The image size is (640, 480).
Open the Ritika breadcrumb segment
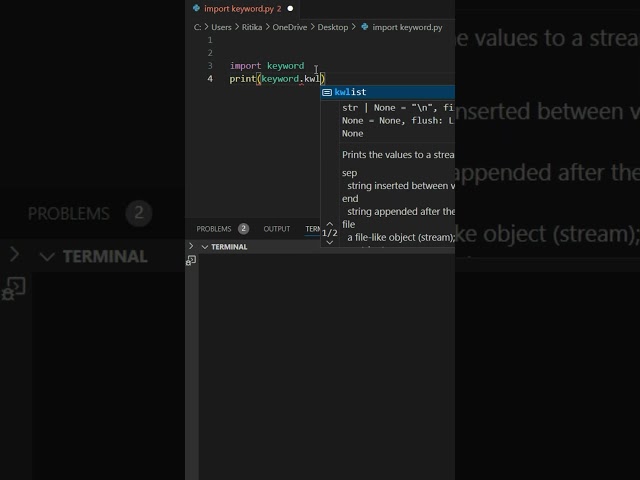[252, 27]
